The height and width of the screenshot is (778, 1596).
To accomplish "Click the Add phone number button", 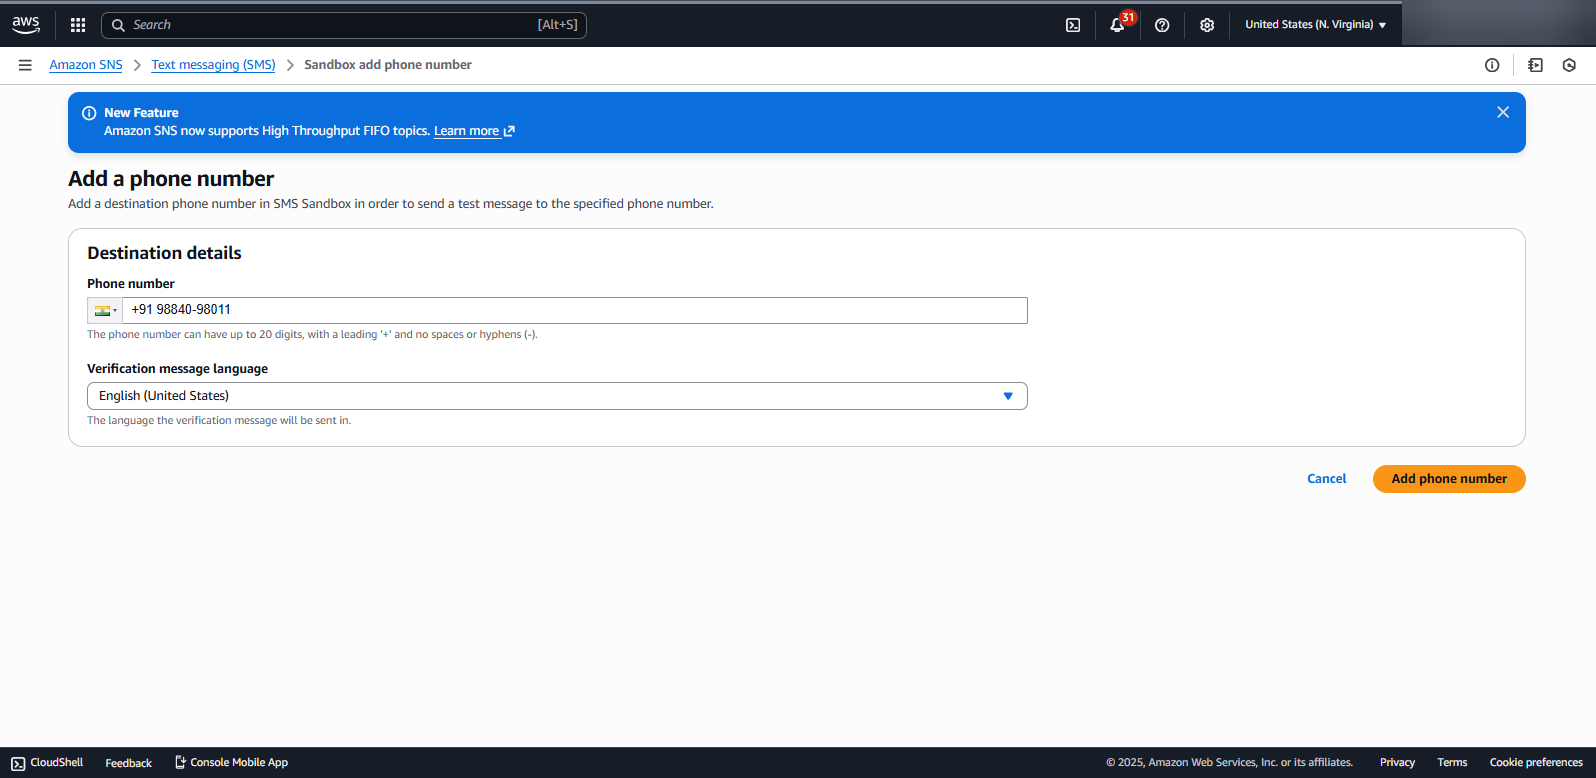I will click(x=1448, y=479).
